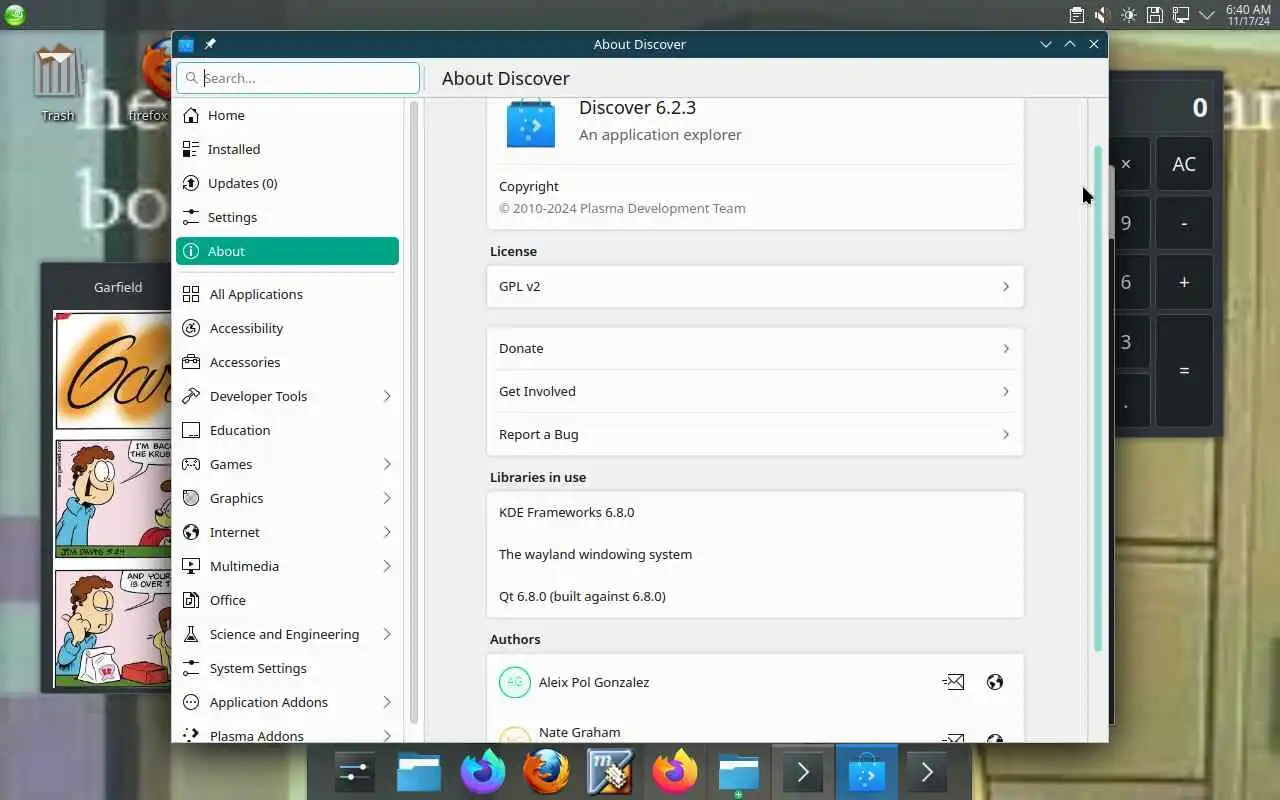Screen dimensions: 1280x800
Task: Open the mtPaint taskbar icon
Action: (610, 772)
